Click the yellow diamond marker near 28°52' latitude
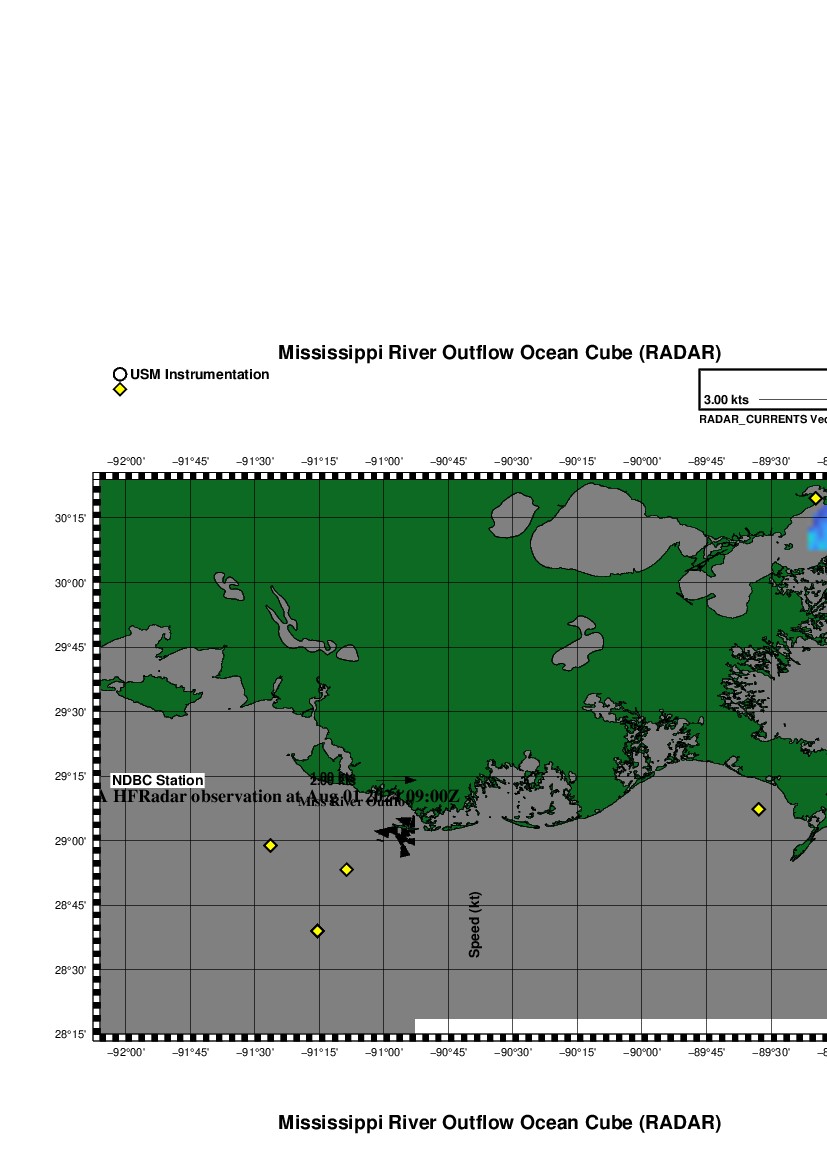 [x=346, y=869]
